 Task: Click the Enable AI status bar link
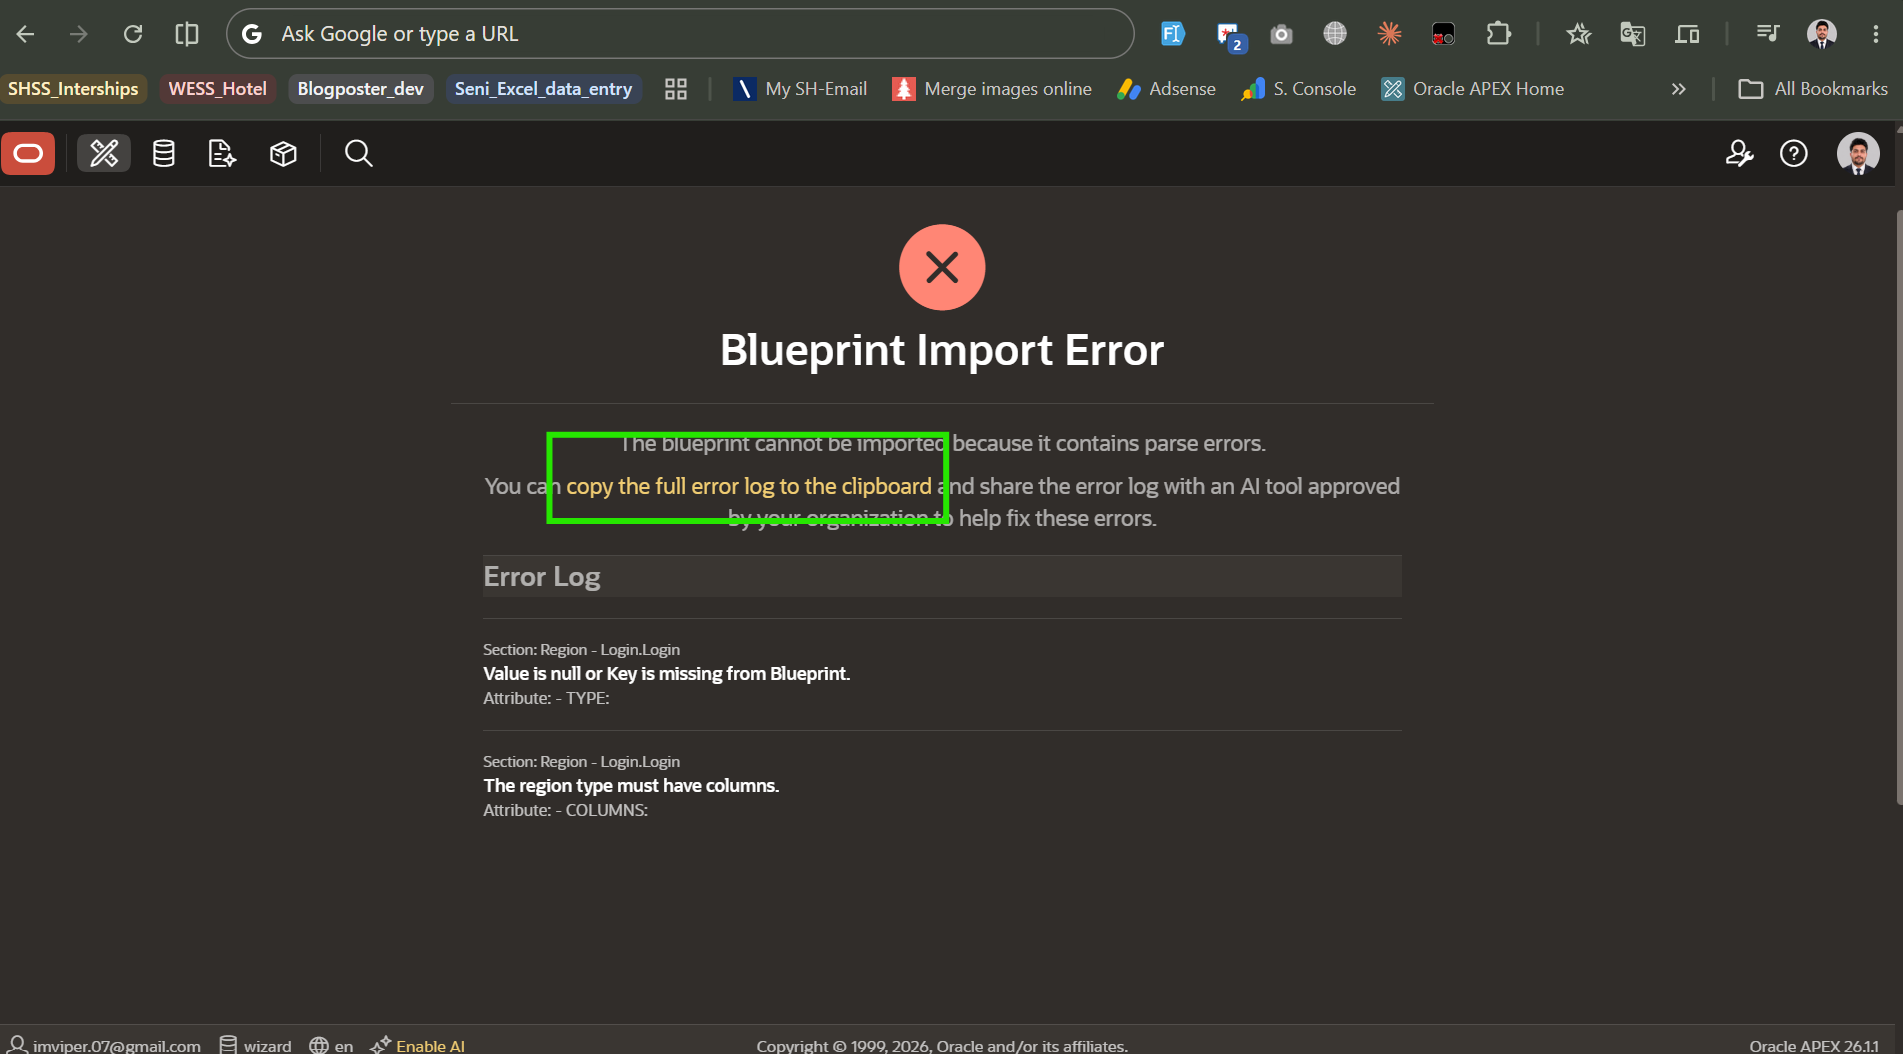418,1045
